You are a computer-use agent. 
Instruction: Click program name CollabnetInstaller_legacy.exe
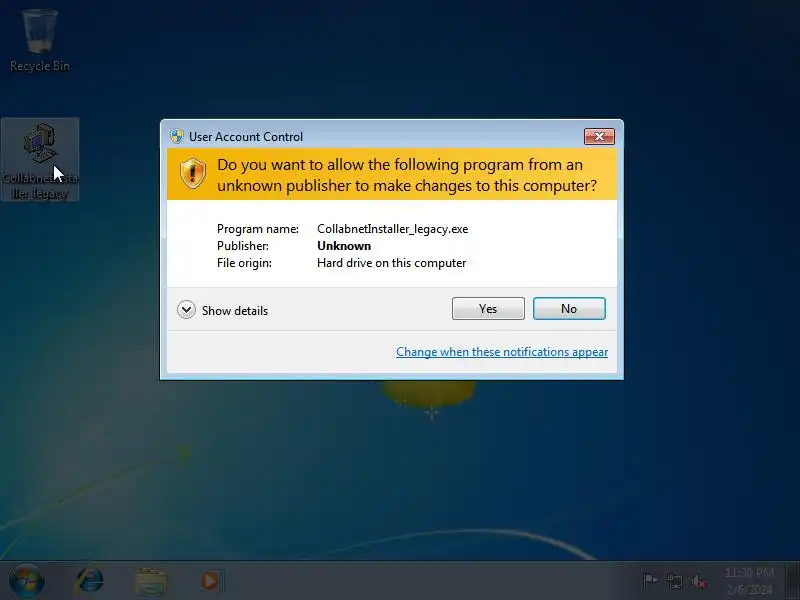(392, 229)
